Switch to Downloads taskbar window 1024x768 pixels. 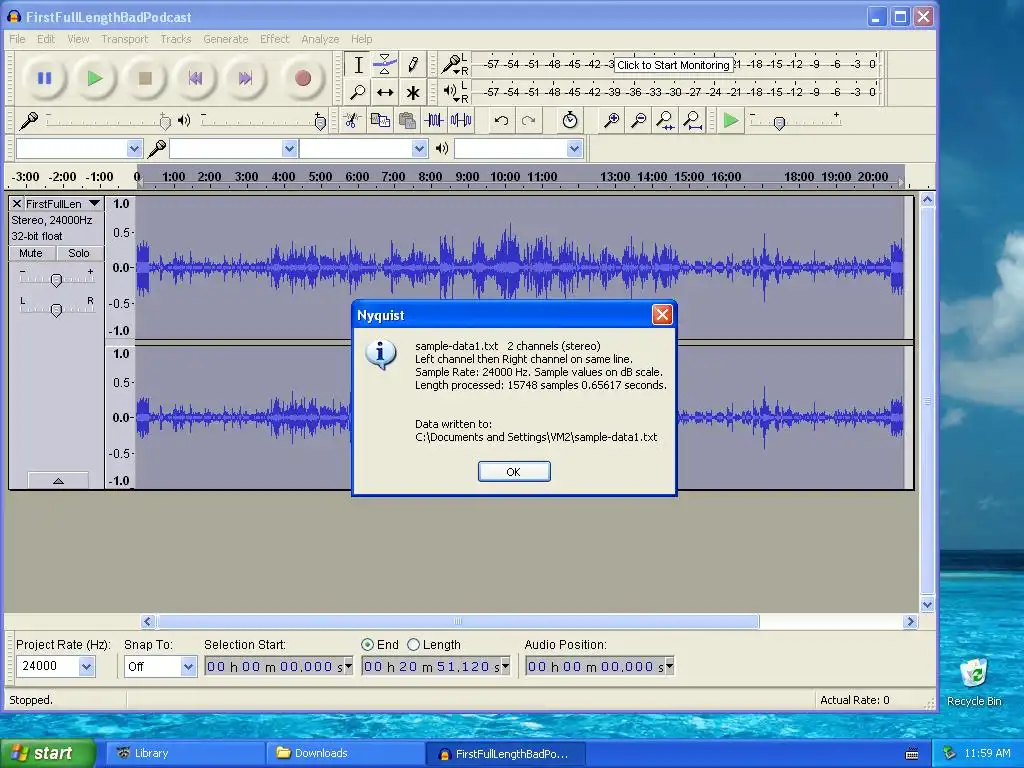click(344, 753)
